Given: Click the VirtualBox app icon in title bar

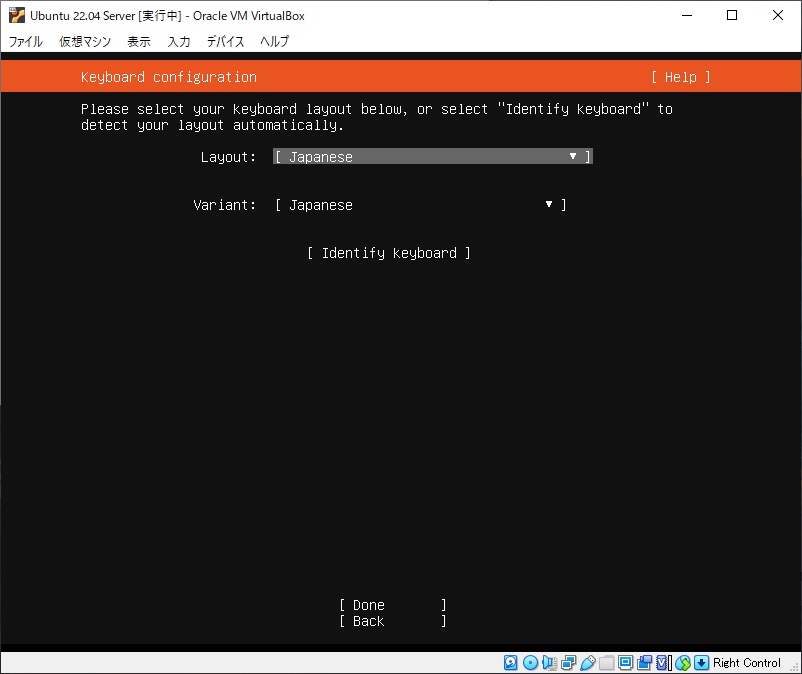Looking at the screenshot, I should tap(16, 15).
